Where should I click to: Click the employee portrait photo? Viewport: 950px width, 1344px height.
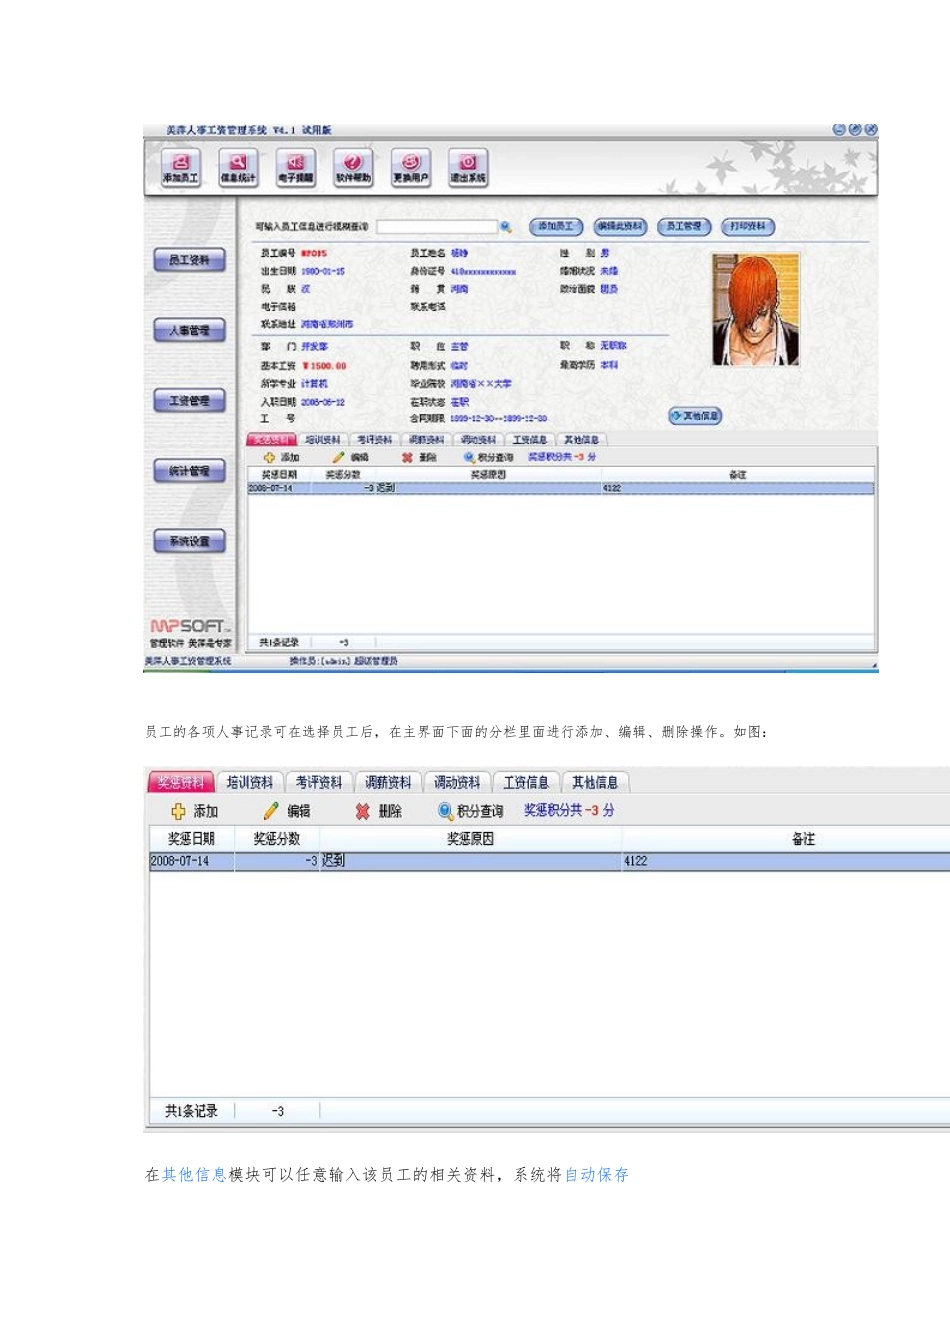click(755, 309)
